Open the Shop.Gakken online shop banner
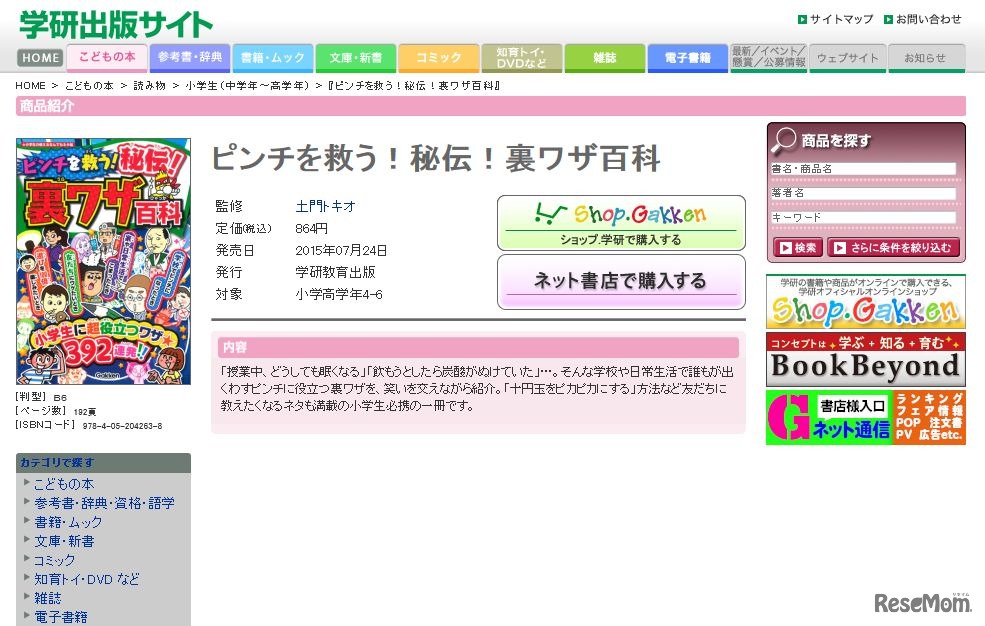Viewport: 985px width, 626px height. (869, 302)
